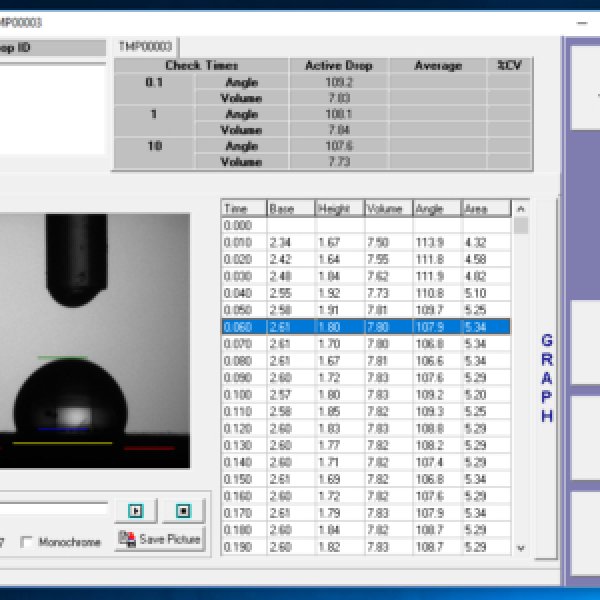Click the data table scrollbar thumb
This screenshot has width=600, height=600.
[520, 225]
